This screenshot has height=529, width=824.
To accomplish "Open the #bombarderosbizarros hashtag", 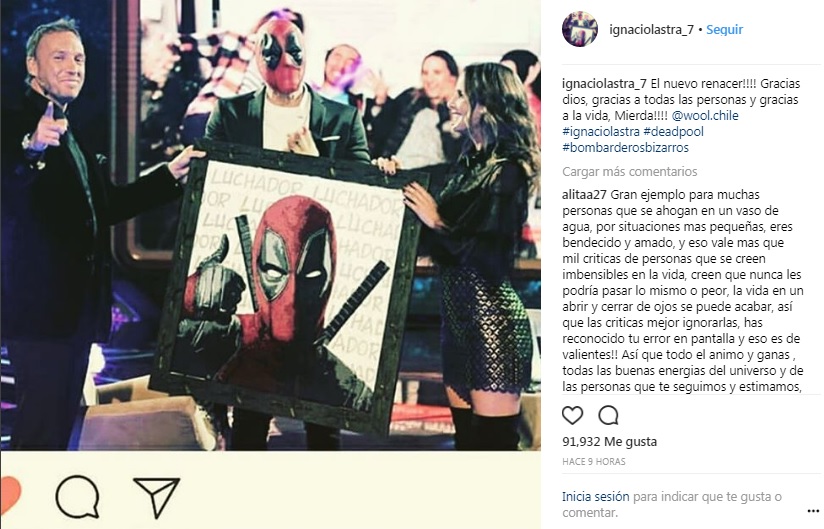I will tap(625, 148).
